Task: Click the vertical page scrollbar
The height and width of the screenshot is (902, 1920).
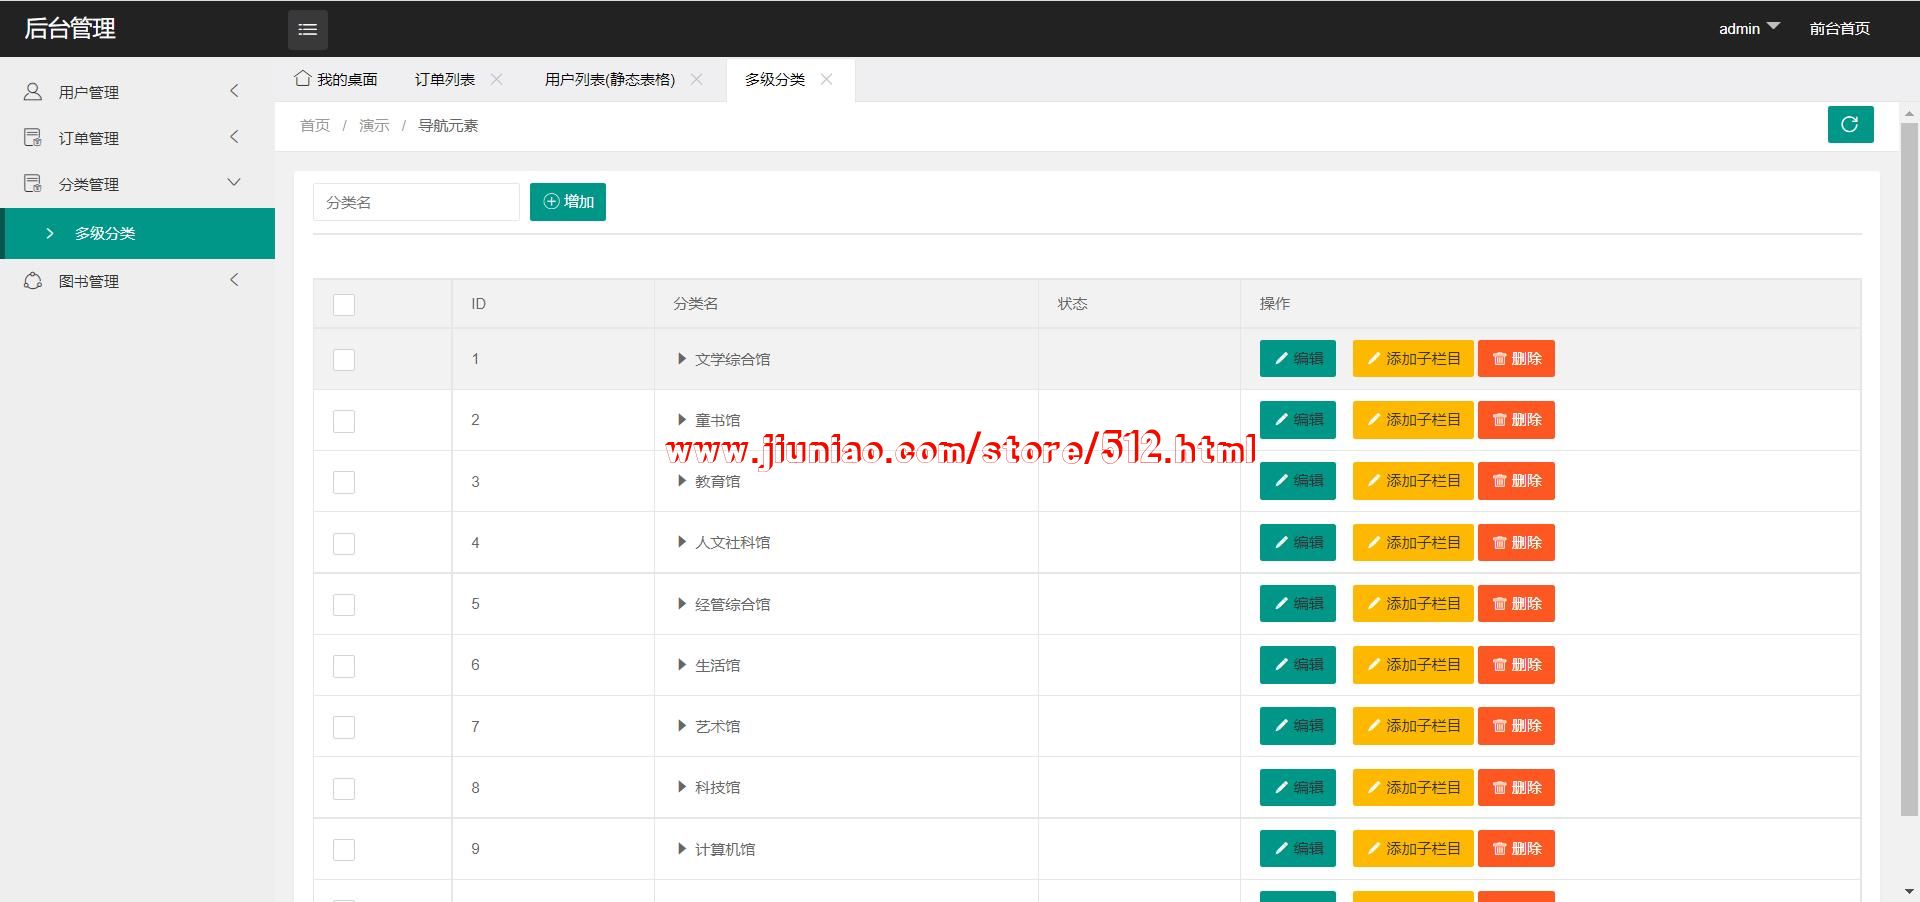Action: coord(1908,470)
